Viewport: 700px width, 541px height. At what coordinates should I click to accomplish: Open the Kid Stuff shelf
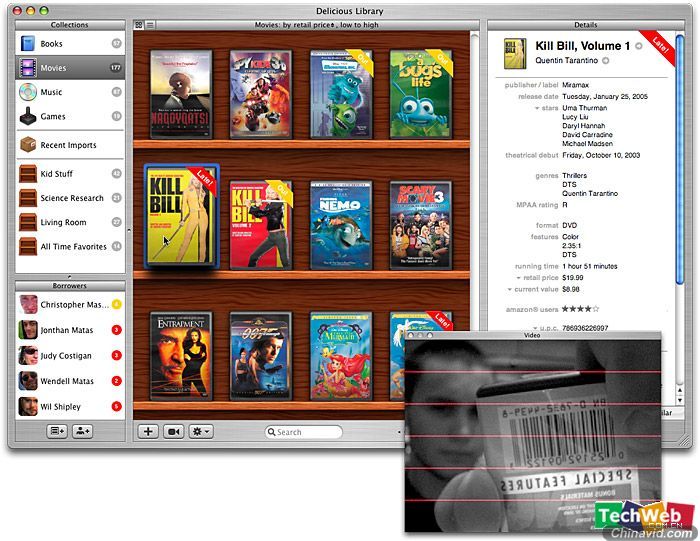[70, 174]
